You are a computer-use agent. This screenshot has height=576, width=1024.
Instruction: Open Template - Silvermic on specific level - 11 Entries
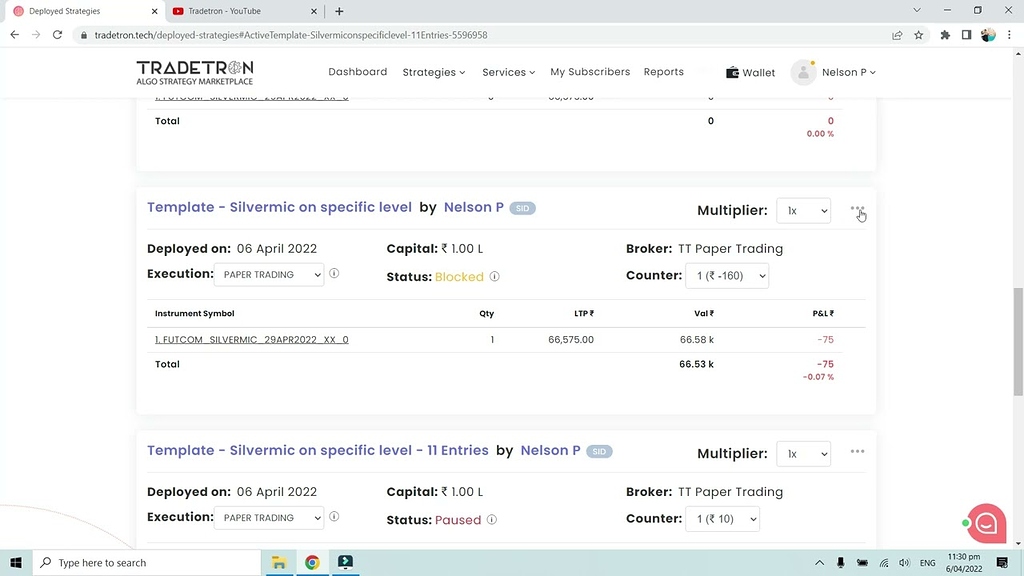pos(317,450)
